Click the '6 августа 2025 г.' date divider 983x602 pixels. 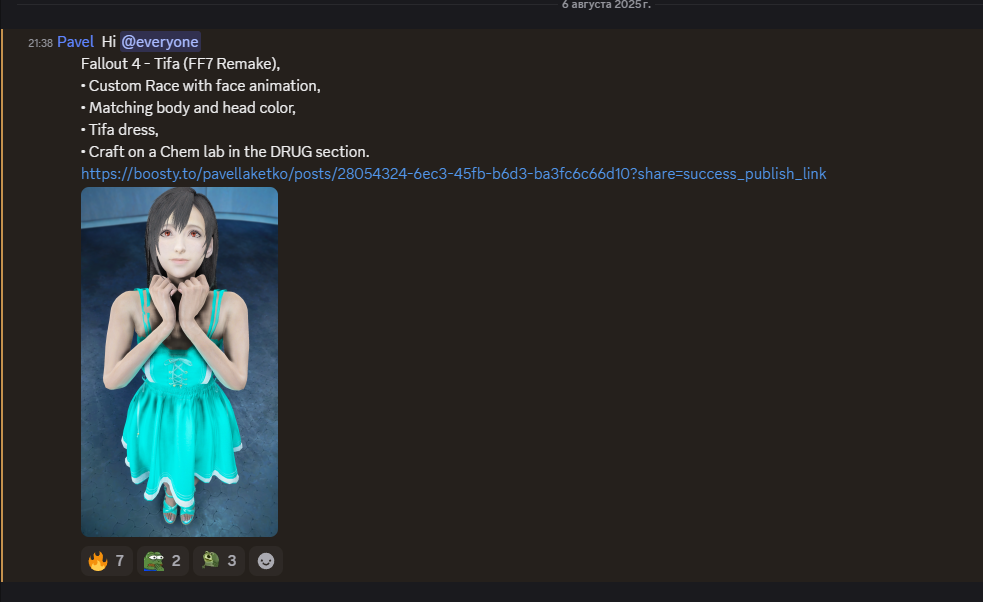click(606, 4)
